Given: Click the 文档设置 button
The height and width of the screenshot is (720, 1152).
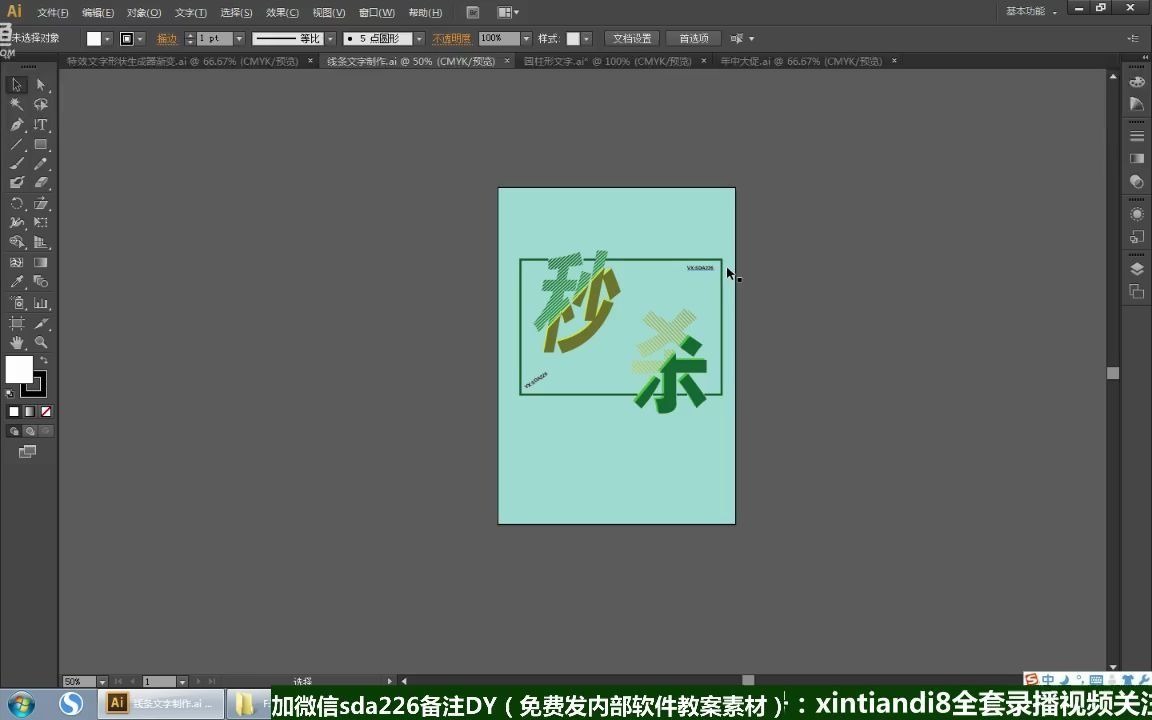Looking at the screenshot, I should 633,37.
